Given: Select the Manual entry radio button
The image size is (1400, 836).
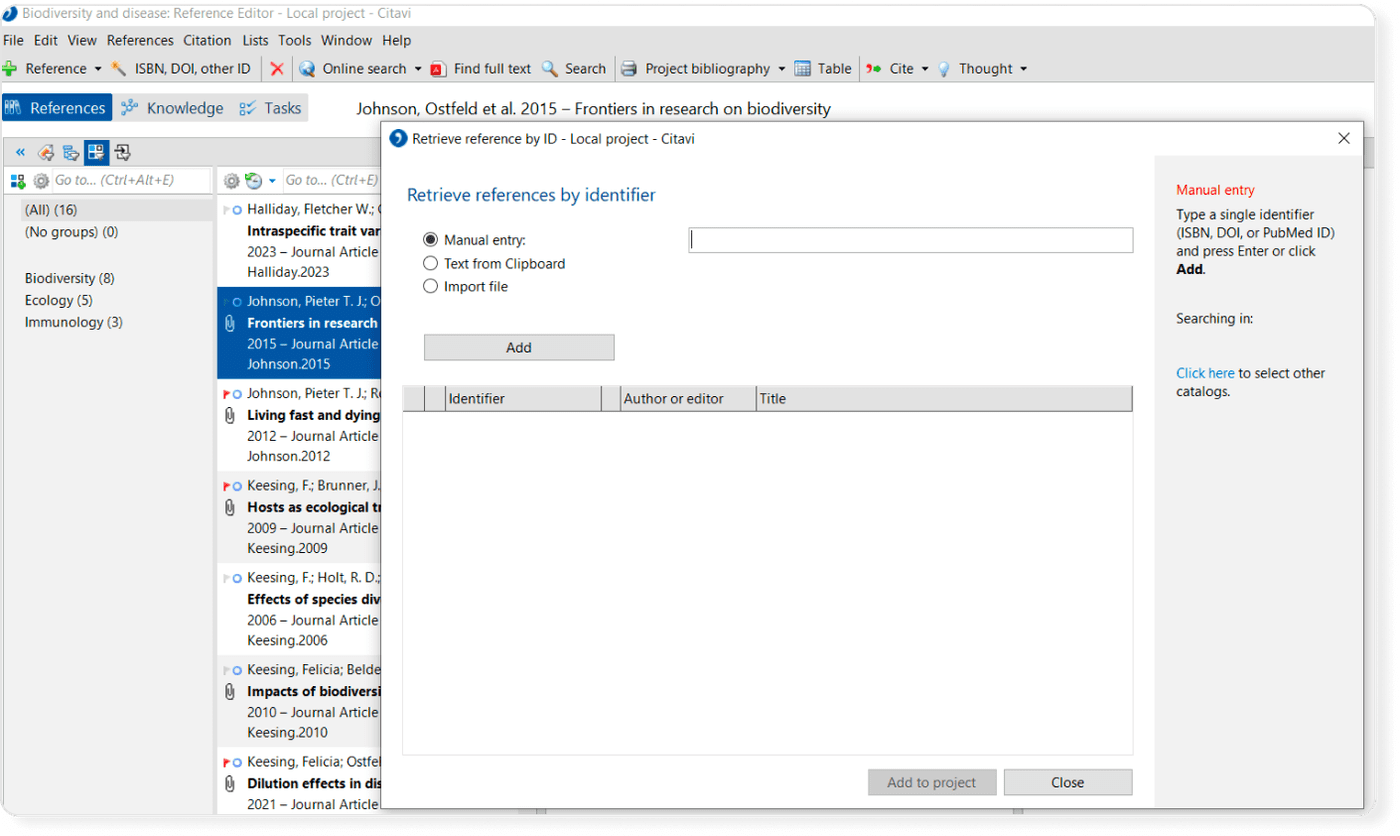Looking at the screenshot, I should tap(430, 239).
